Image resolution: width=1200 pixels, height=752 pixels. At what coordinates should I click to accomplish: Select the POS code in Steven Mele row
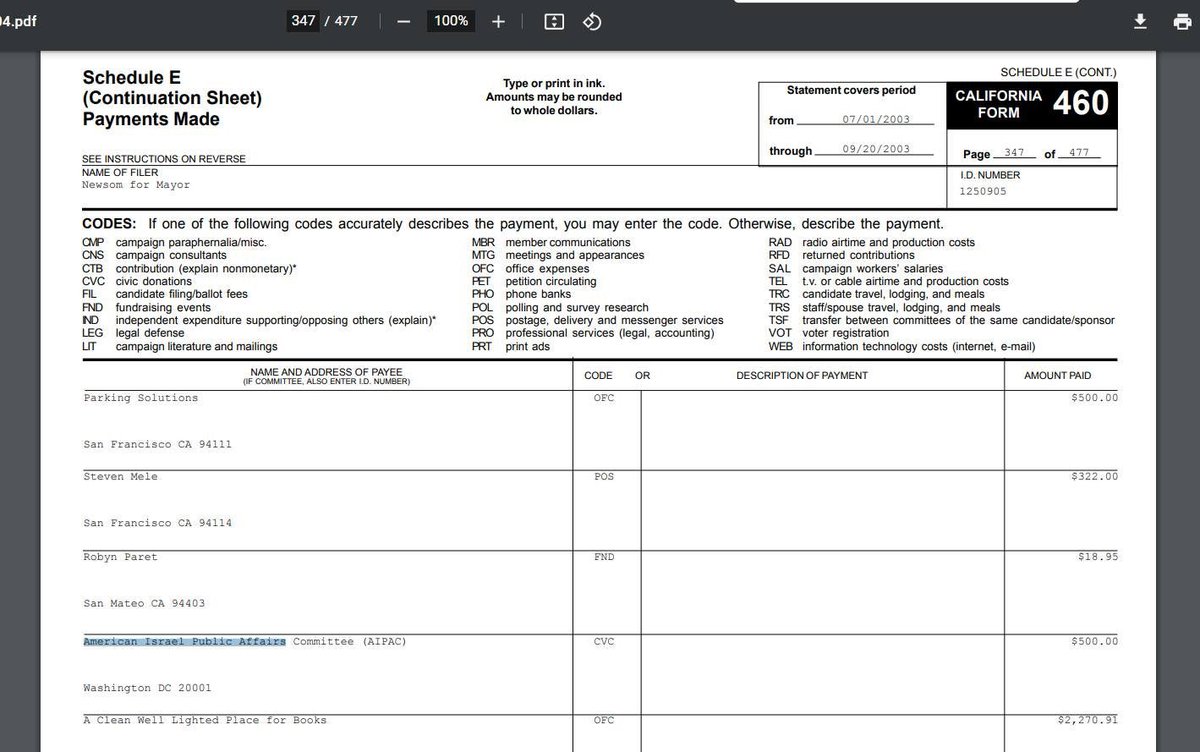(604, 477)
